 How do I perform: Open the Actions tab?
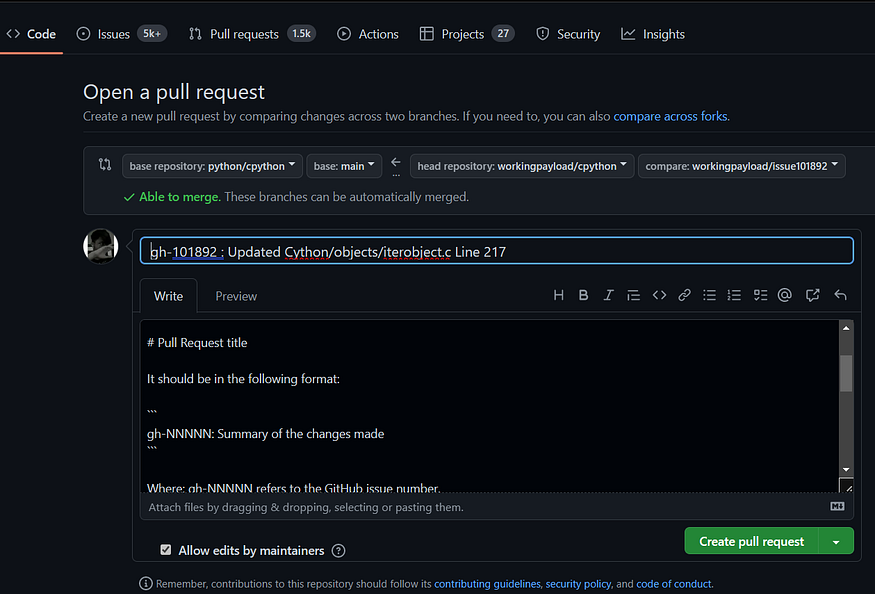tap(368, 34)
